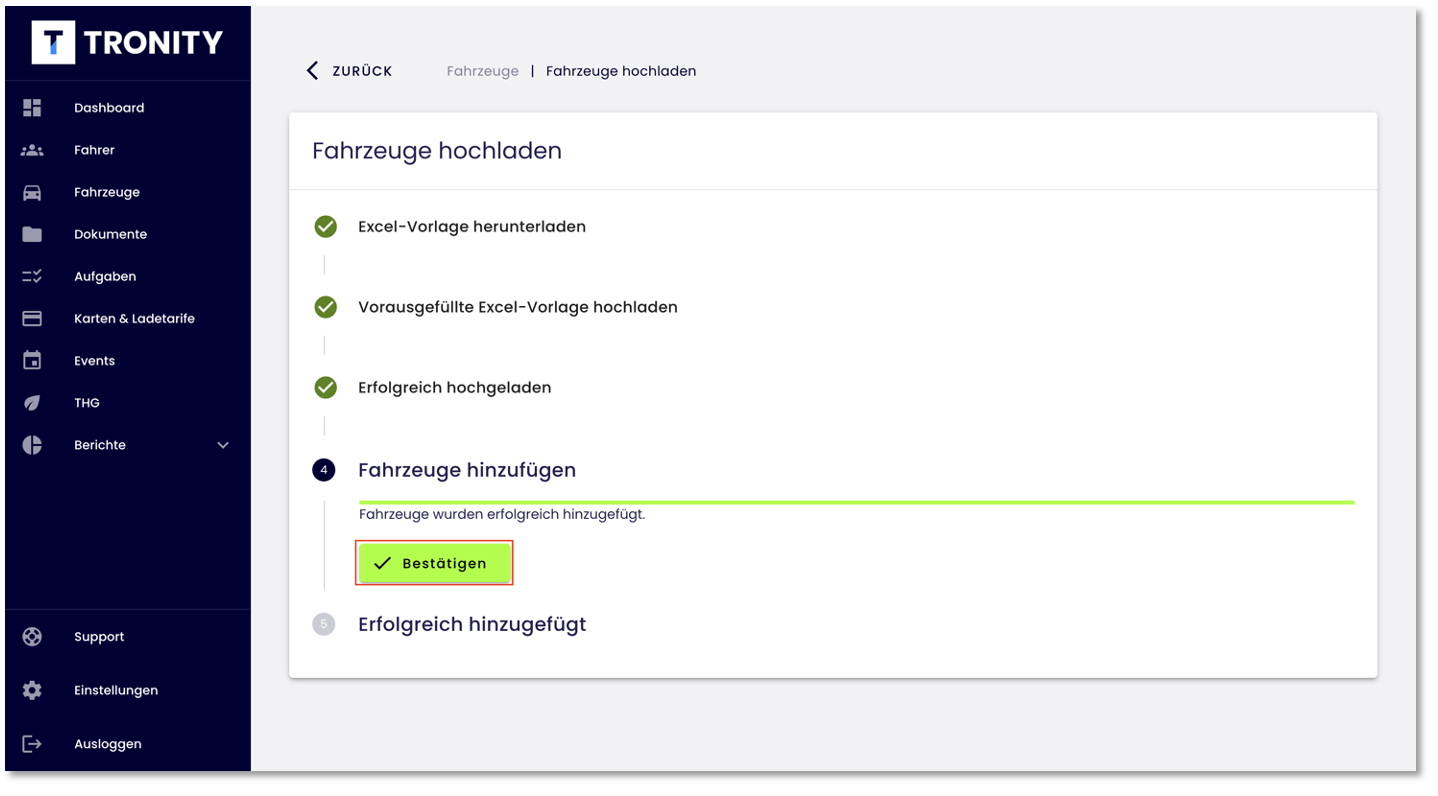
Task: Go back using ZURÜCK
Action: 362,71
